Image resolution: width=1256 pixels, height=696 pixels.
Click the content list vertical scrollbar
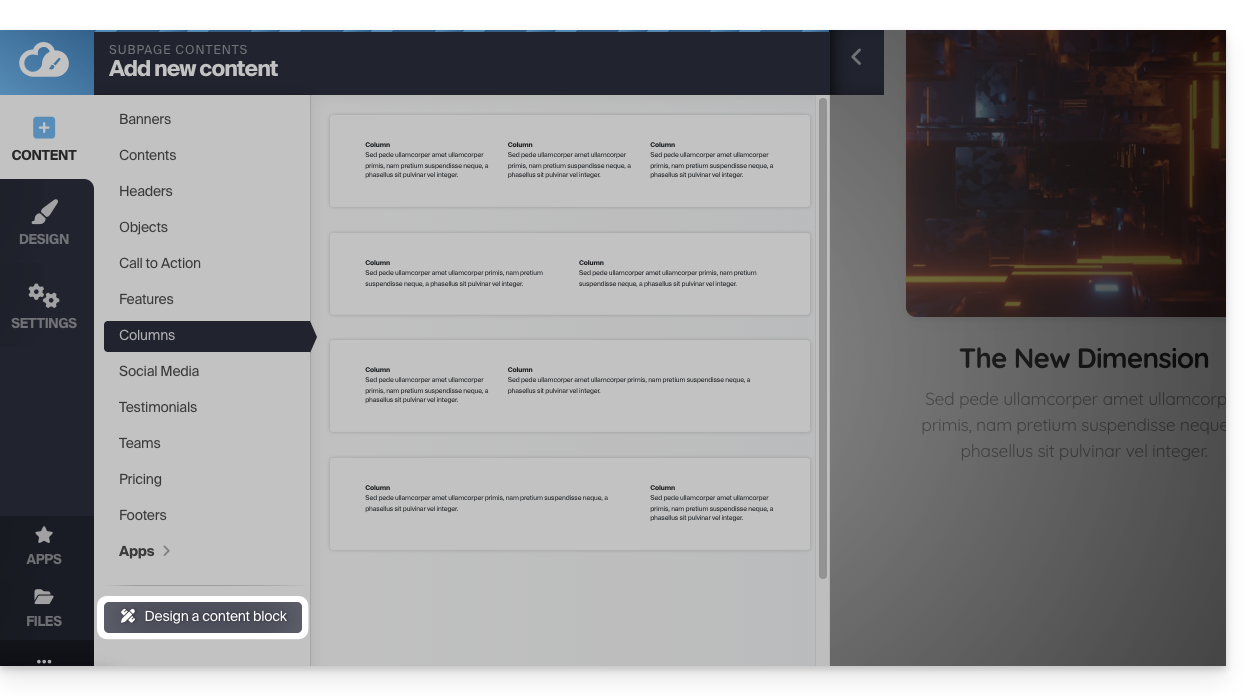point(823,338)
